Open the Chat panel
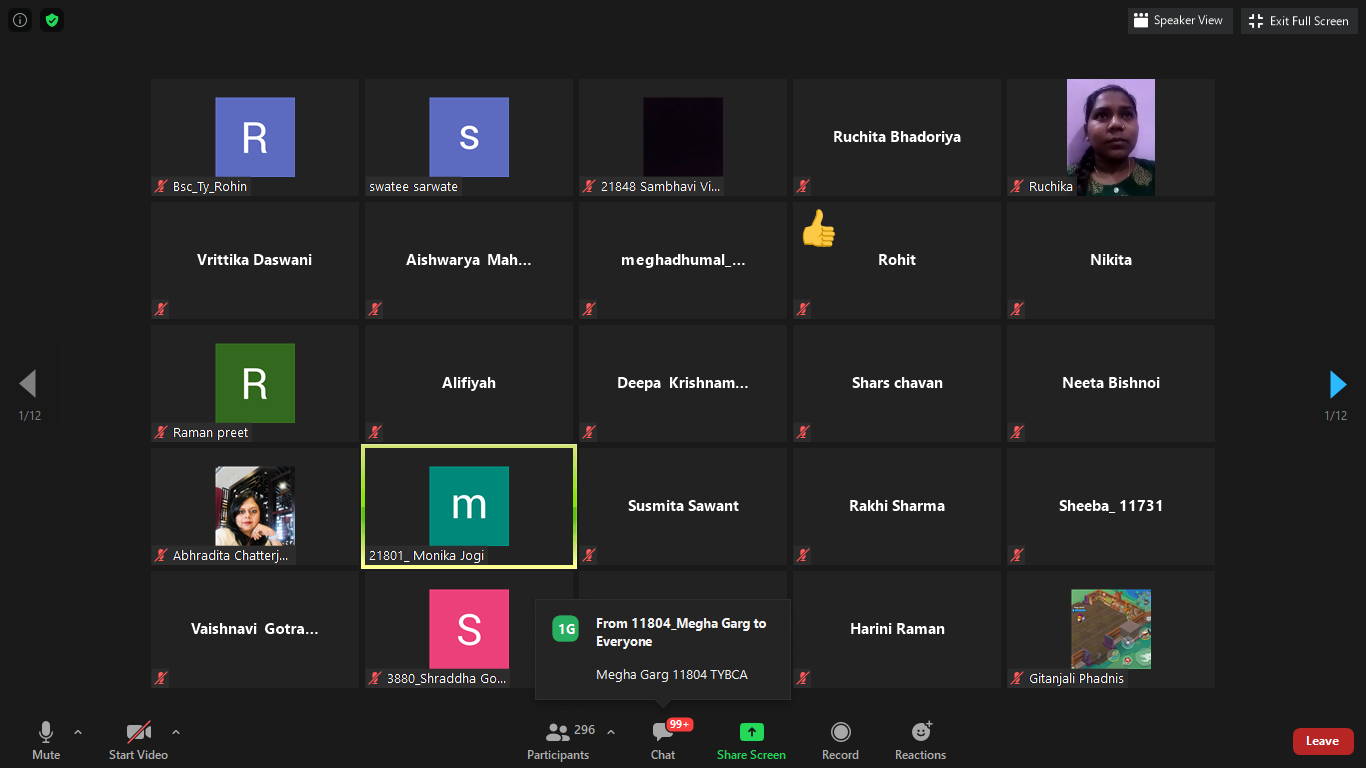The image size is (1366, 768). tap(663, 741)
